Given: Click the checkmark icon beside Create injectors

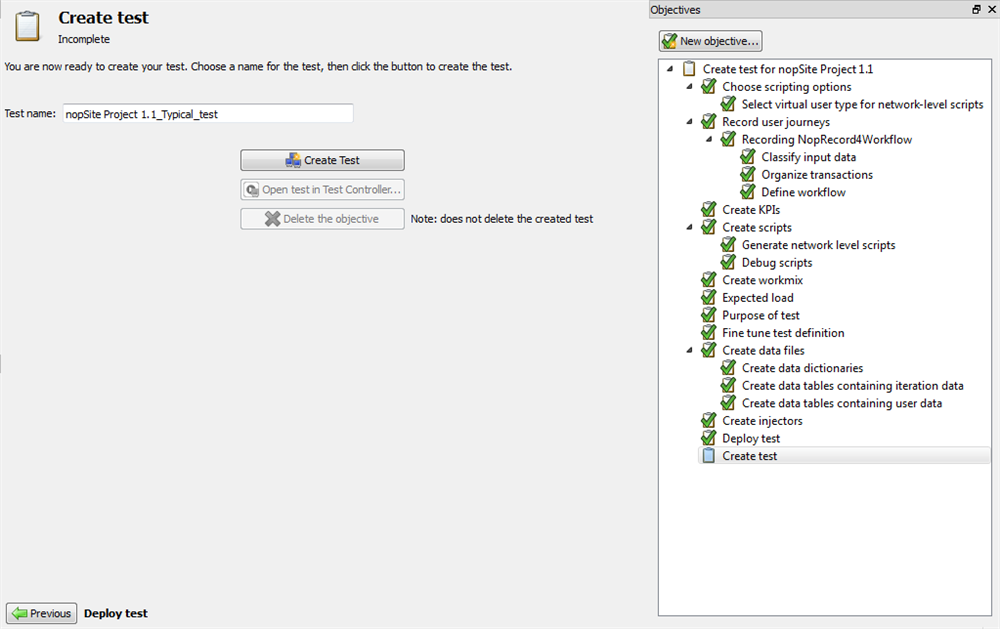Looking at the screenshot, I should click(x=708, y=421).
